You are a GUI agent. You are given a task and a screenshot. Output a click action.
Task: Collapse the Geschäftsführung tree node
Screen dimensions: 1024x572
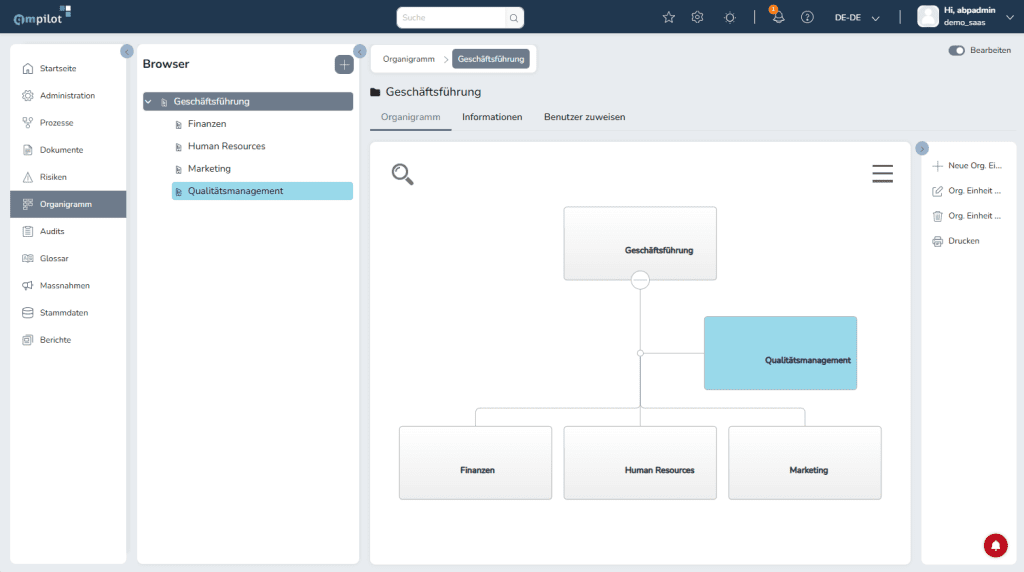[148, 101]
